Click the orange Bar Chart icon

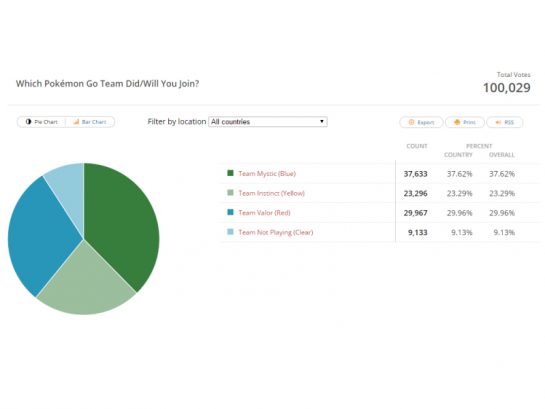76,122
